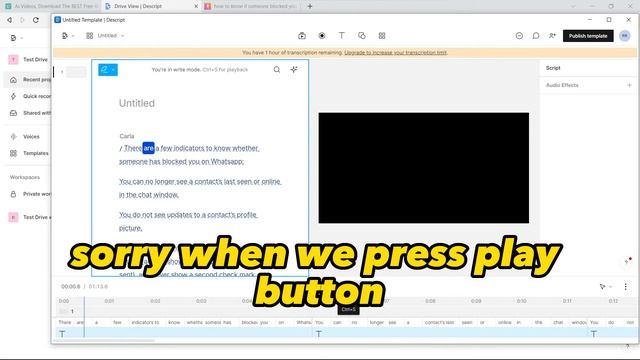Image resolution: width=640 pixels, height=360 pixels.
Task: Click the scene 1 label on timeline
Action: pyautogui.click(x=72, y=311)
